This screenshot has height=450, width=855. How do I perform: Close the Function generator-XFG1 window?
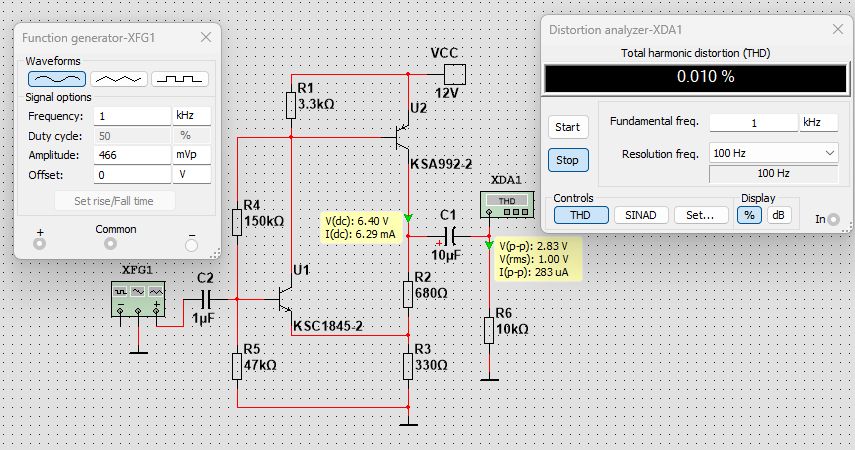(206, 37)
